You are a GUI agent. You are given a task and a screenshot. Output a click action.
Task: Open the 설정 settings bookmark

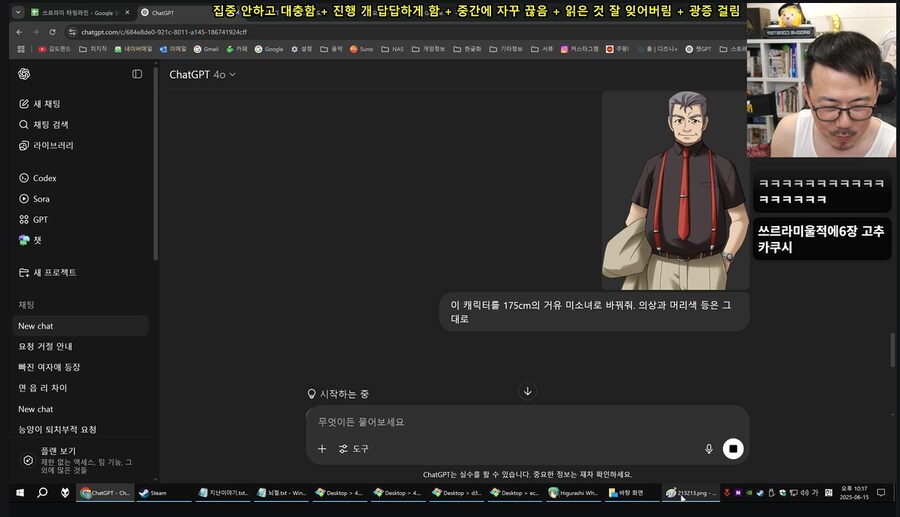coord(301,49)
